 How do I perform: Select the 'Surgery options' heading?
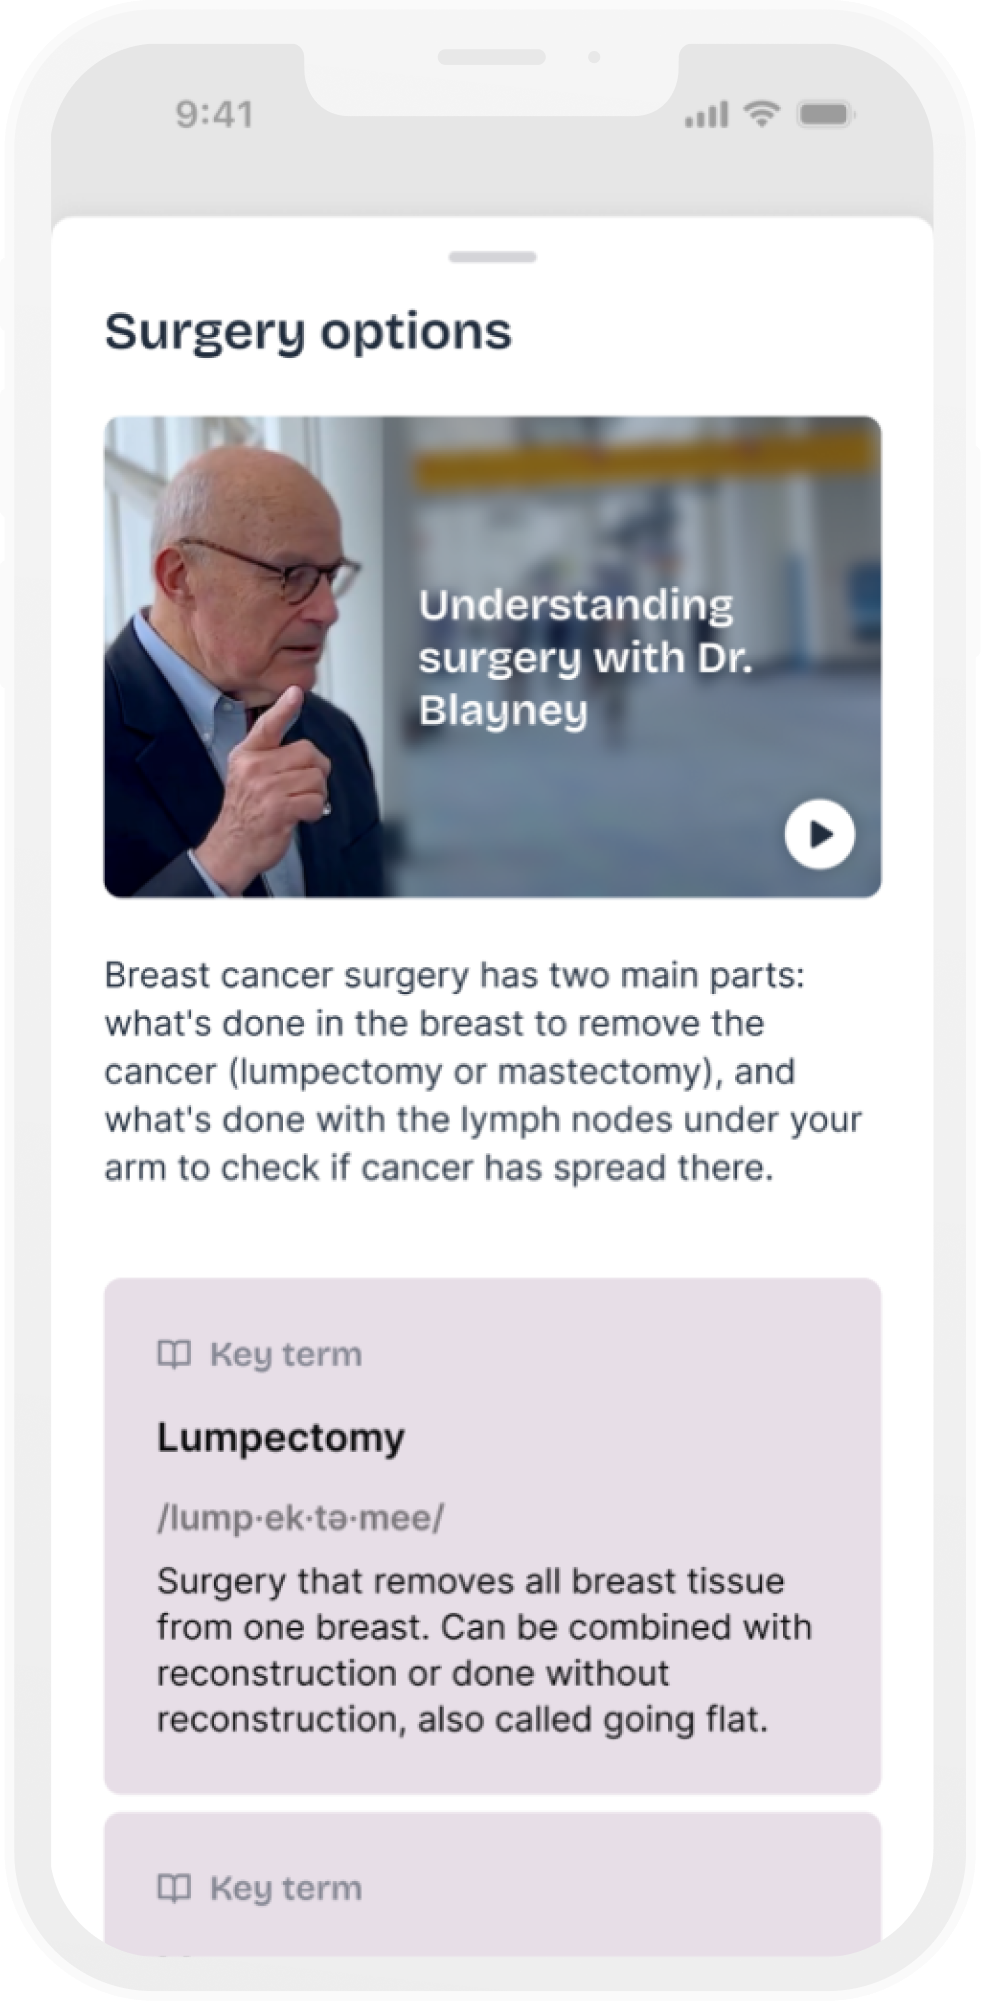pyautogui.click(x=308, y=331)
